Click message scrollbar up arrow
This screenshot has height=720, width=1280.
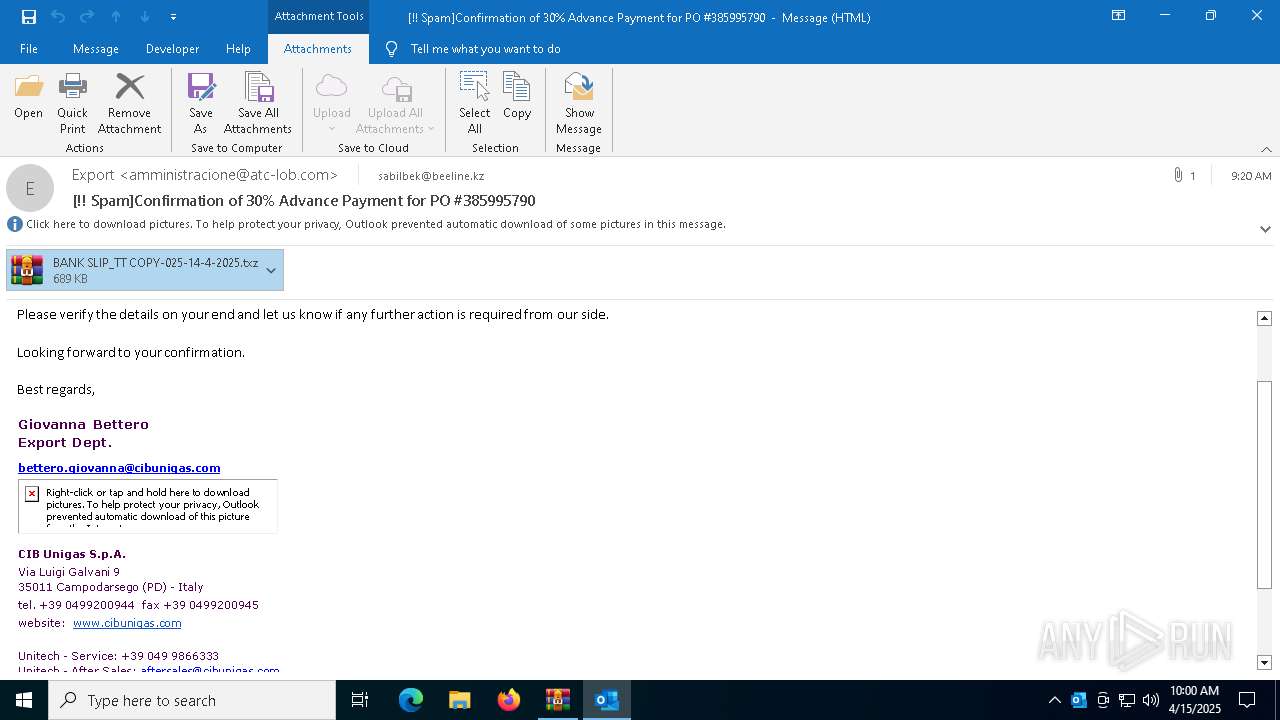pyautogui.click(x=1264, y=318)
